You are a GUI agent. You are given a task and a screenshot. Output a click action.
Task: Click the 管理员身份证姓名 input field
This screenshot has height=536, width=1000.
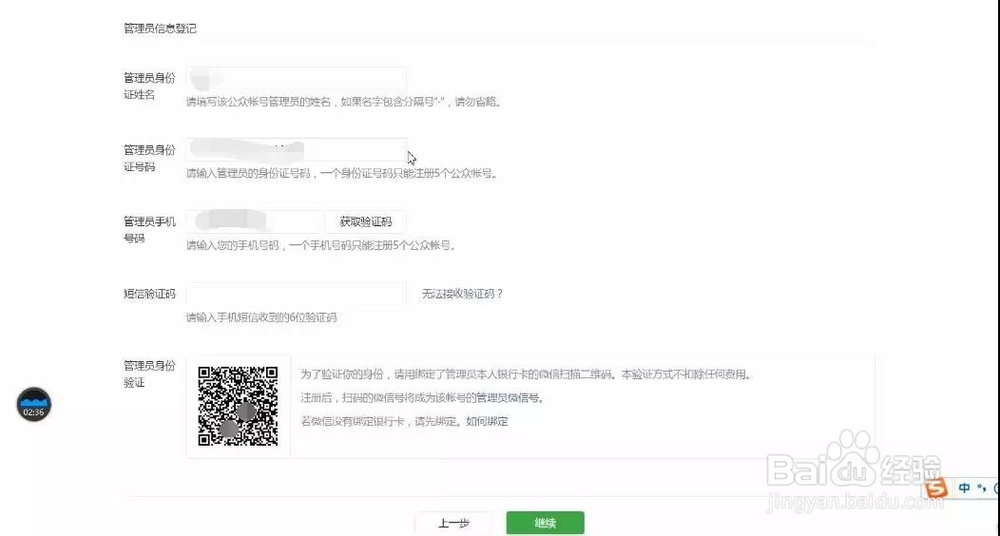pos(296,78)
